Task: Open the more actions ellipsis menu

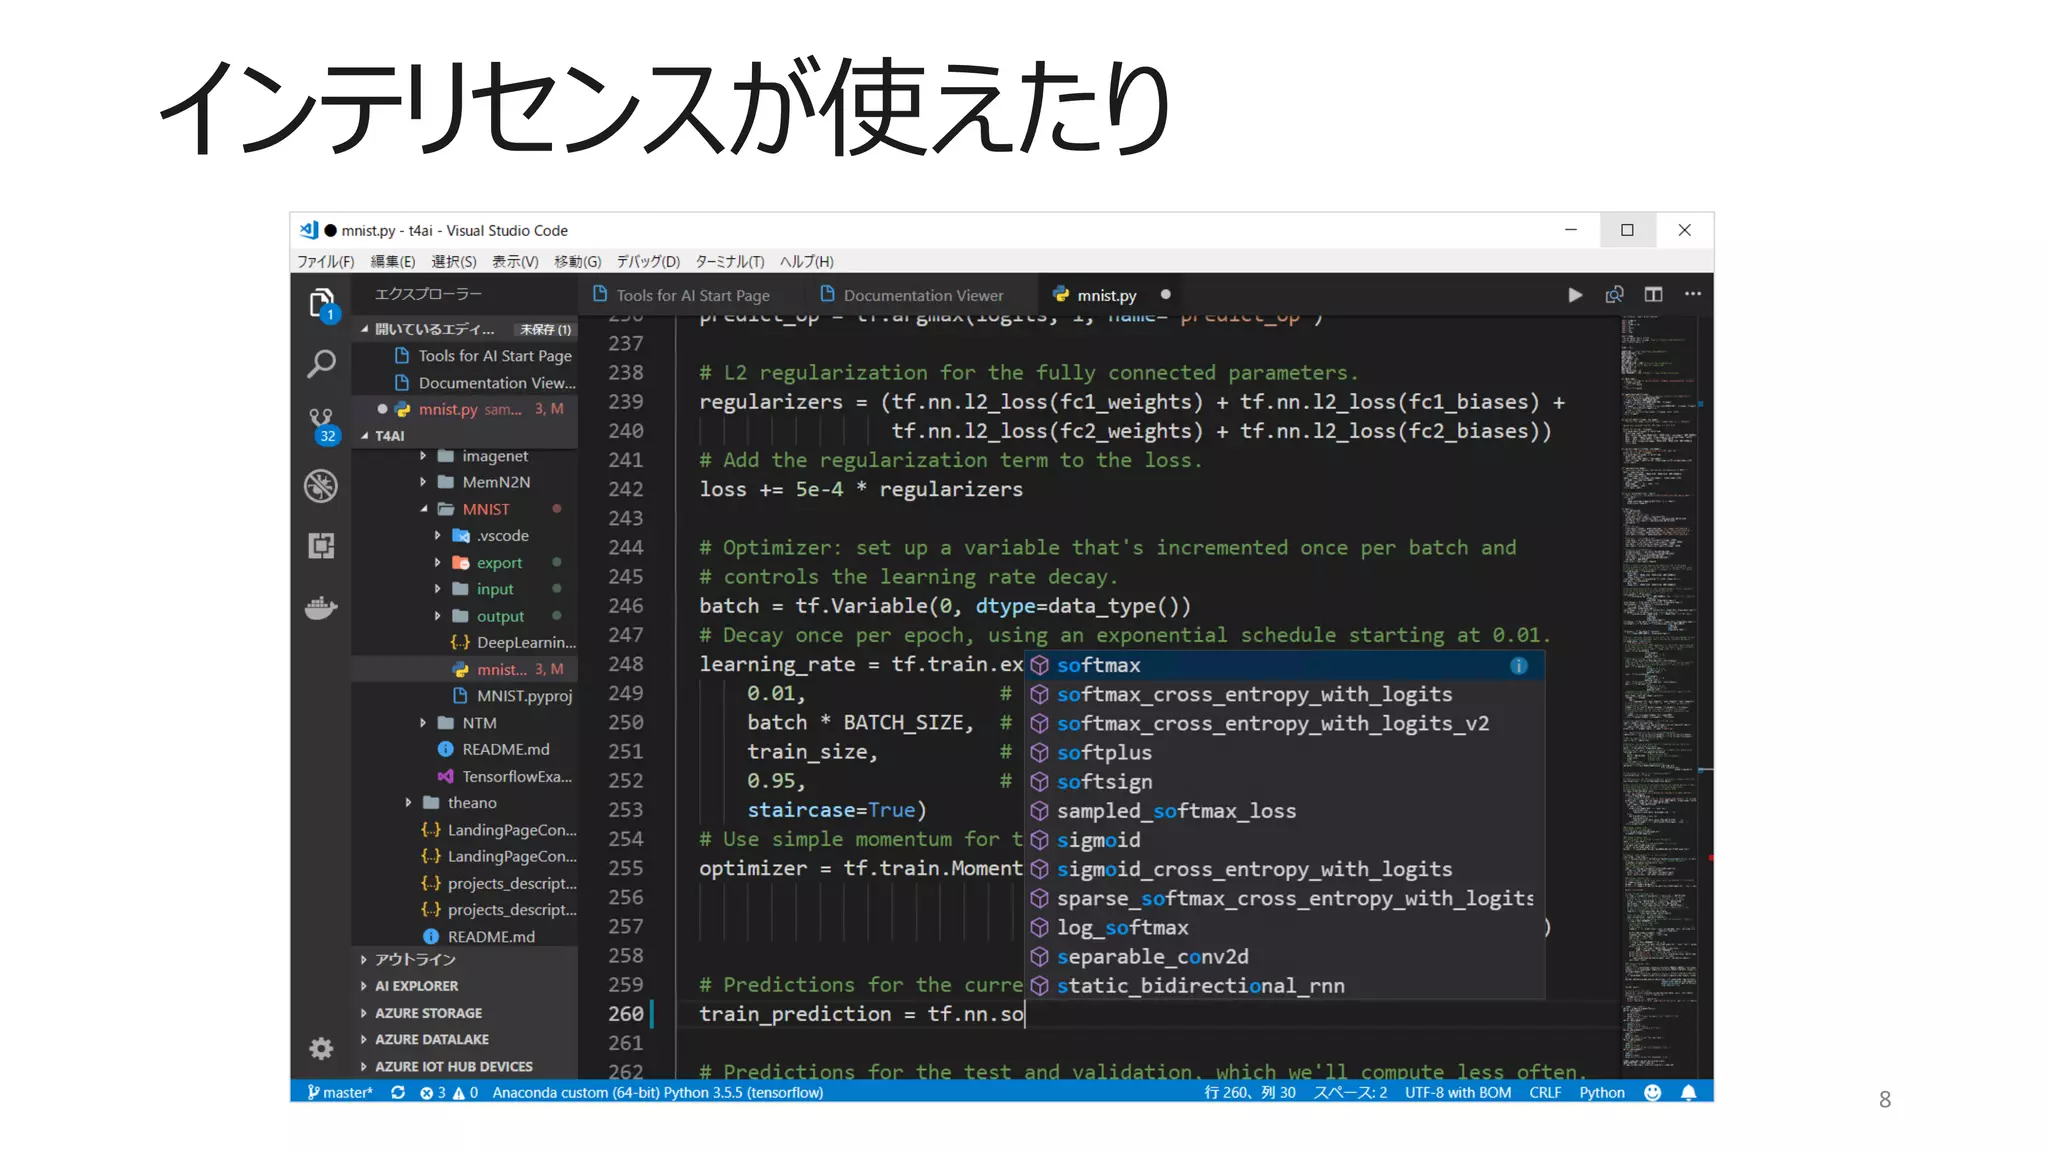Action: point(1692,294)
